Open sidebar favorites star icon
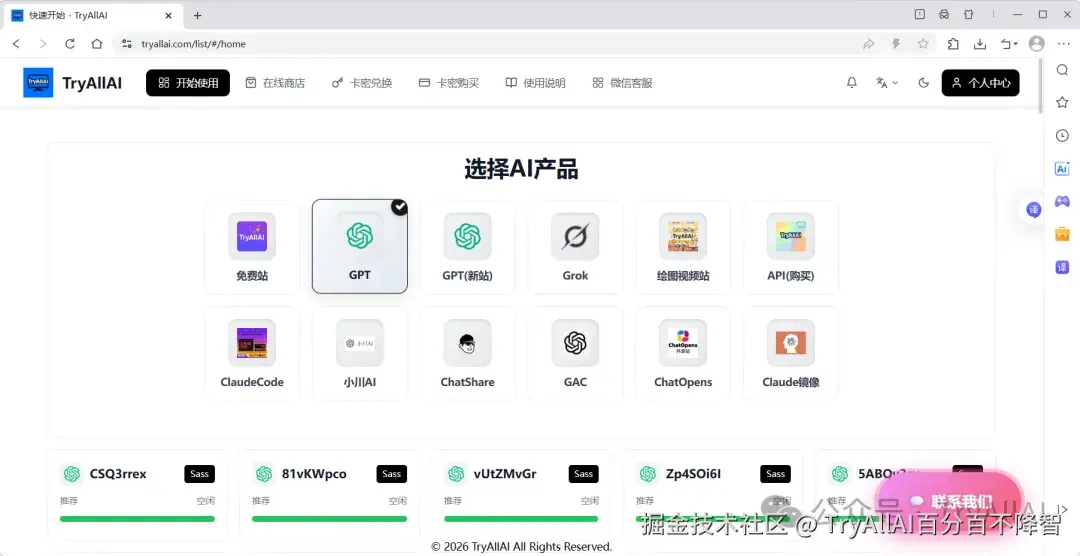The width and height of the screenshot is (1080, 556). click(x=1062, y=103)
